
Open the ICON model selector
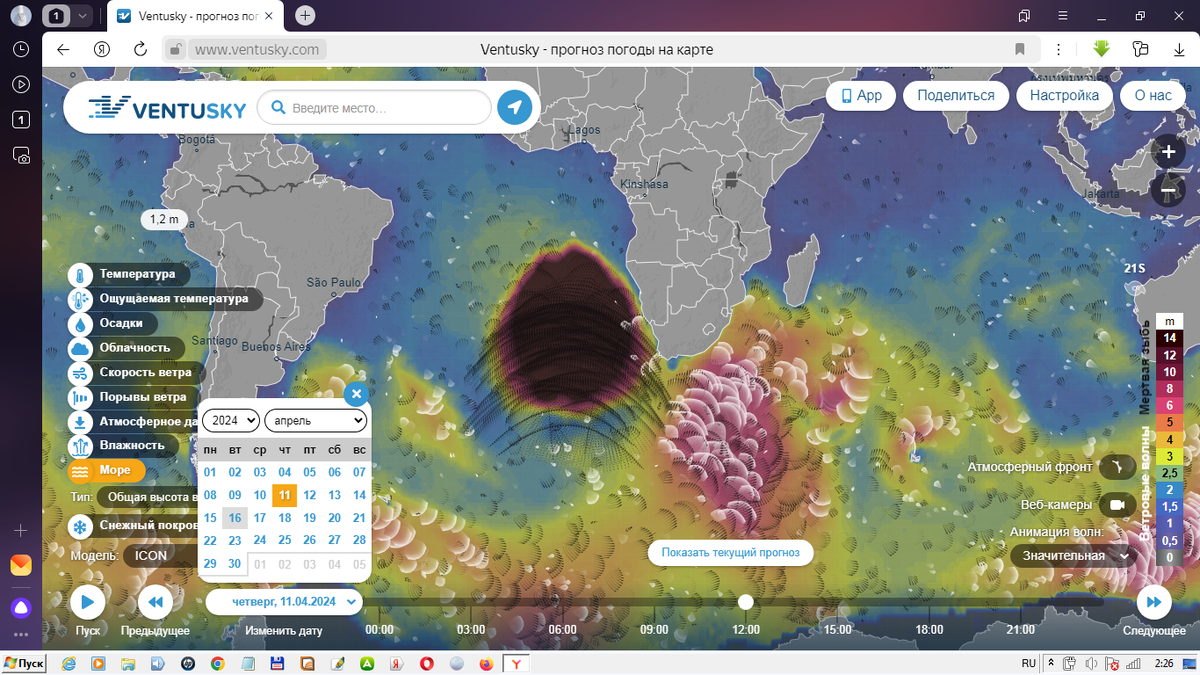pos(160,555)
